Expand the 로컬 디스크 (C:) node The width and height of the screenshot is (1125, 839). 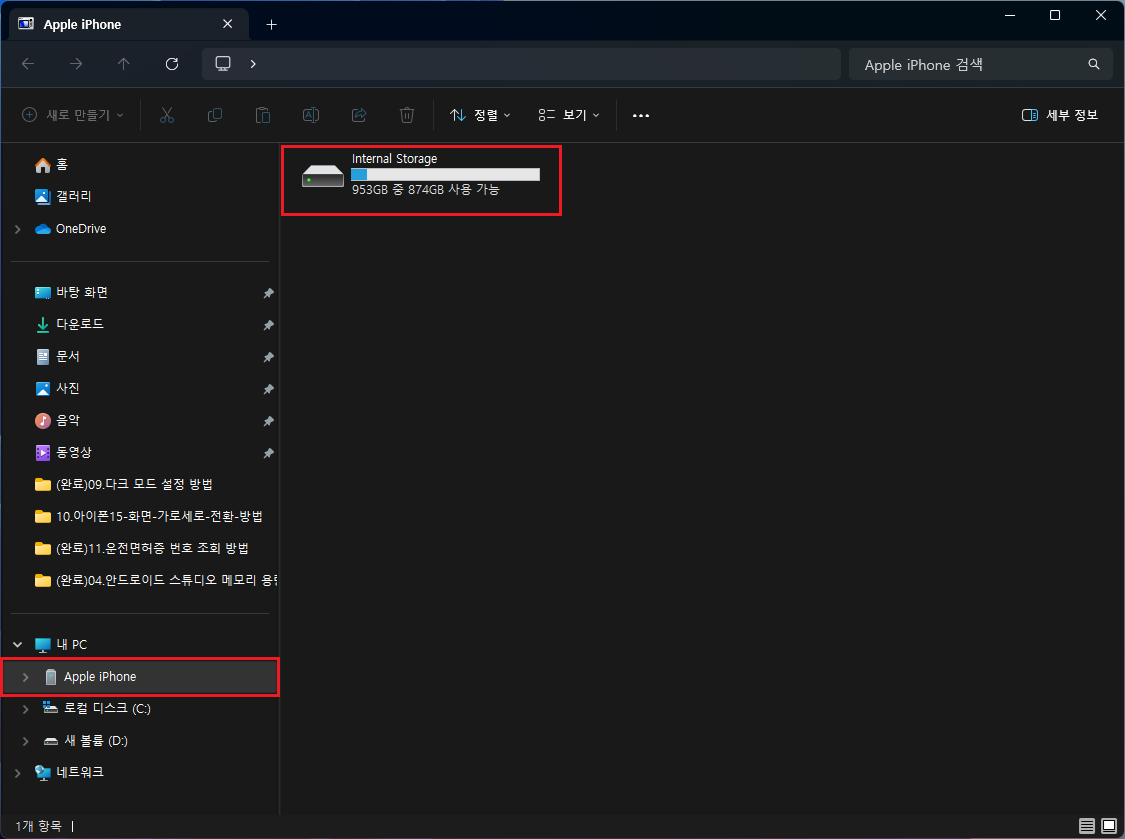pyautogui.click(x=26, y=708)
